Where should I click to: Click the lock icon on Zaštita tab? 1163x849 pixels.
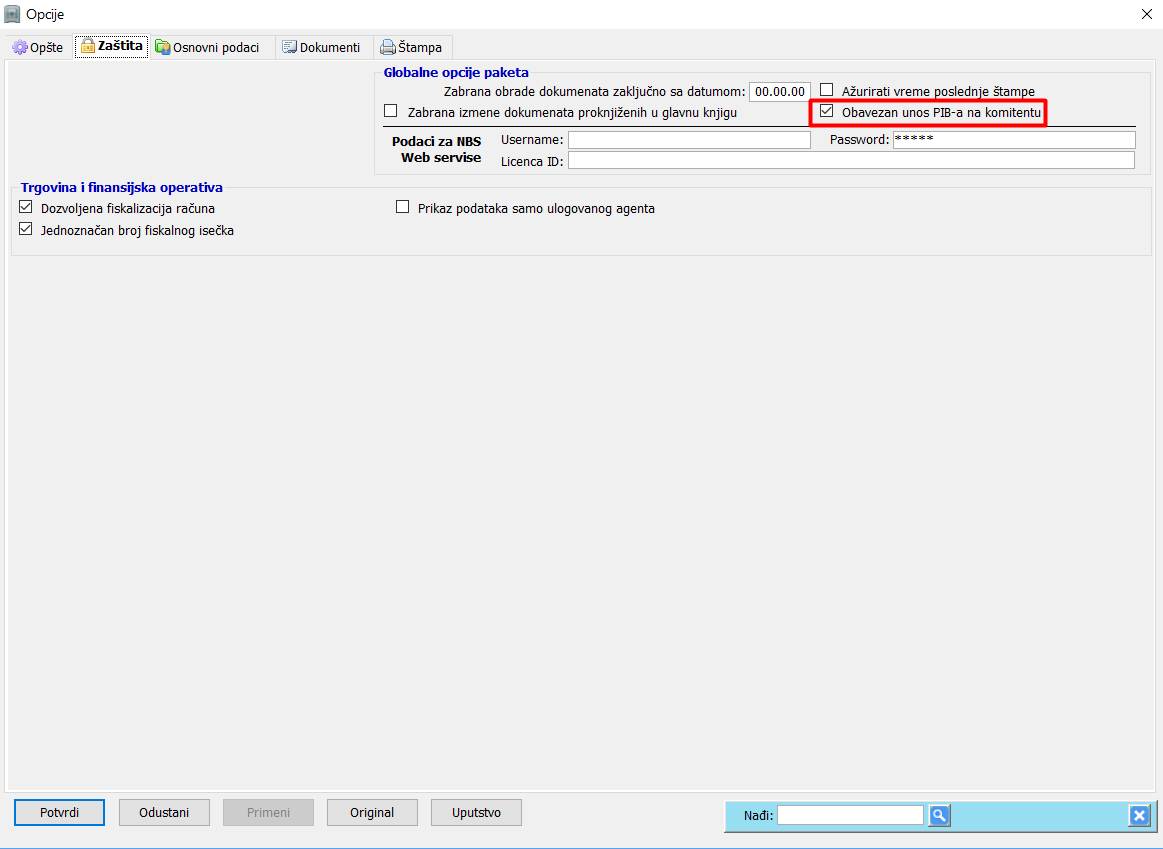88,46
